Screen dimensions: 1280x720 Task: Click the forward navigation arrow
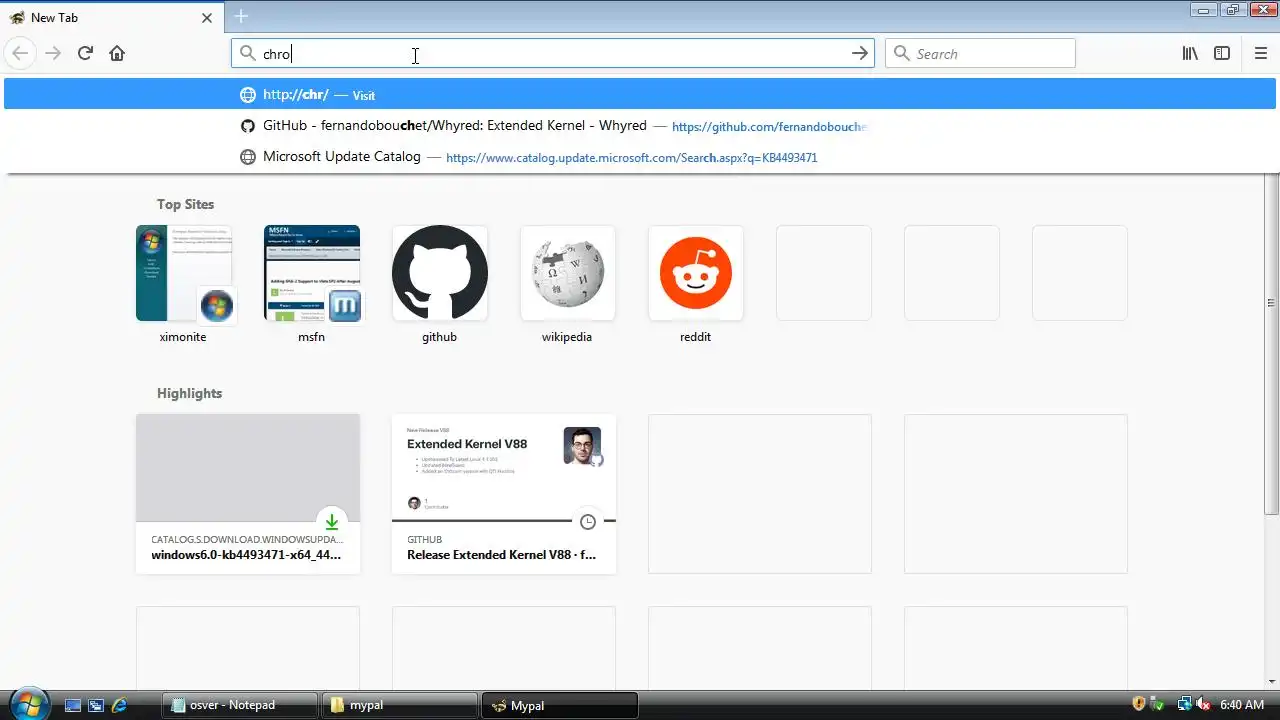tap(53, 53)
